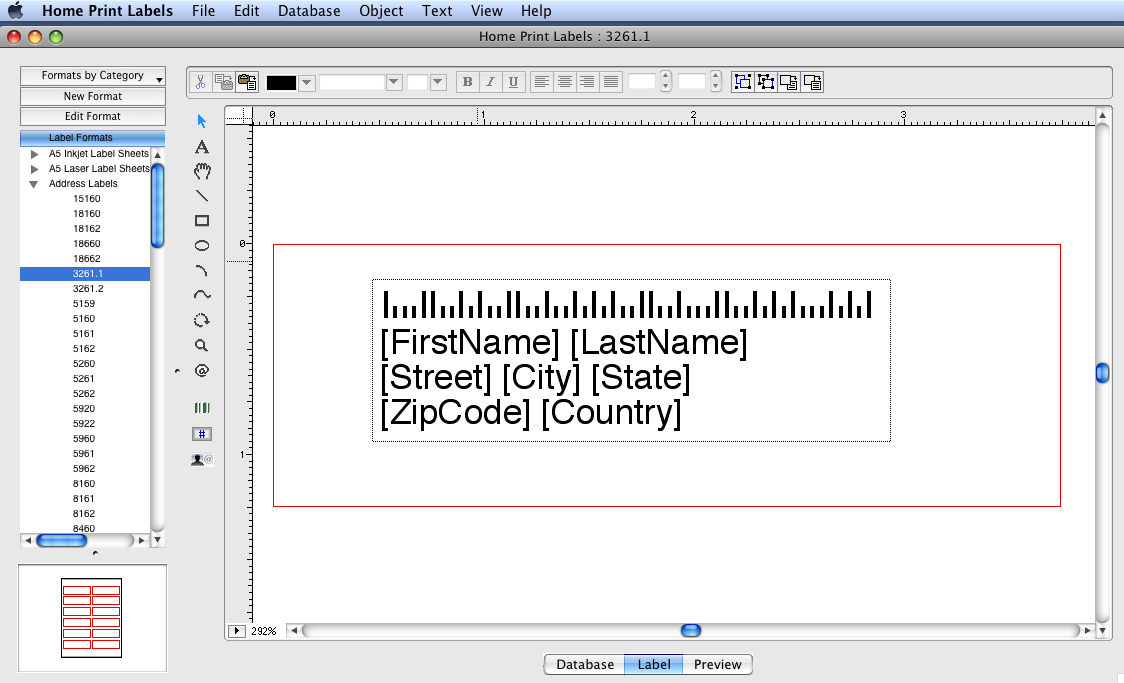Toggle Italic text formatting
The image size is (1124, 683).
[x=490, y=83]
